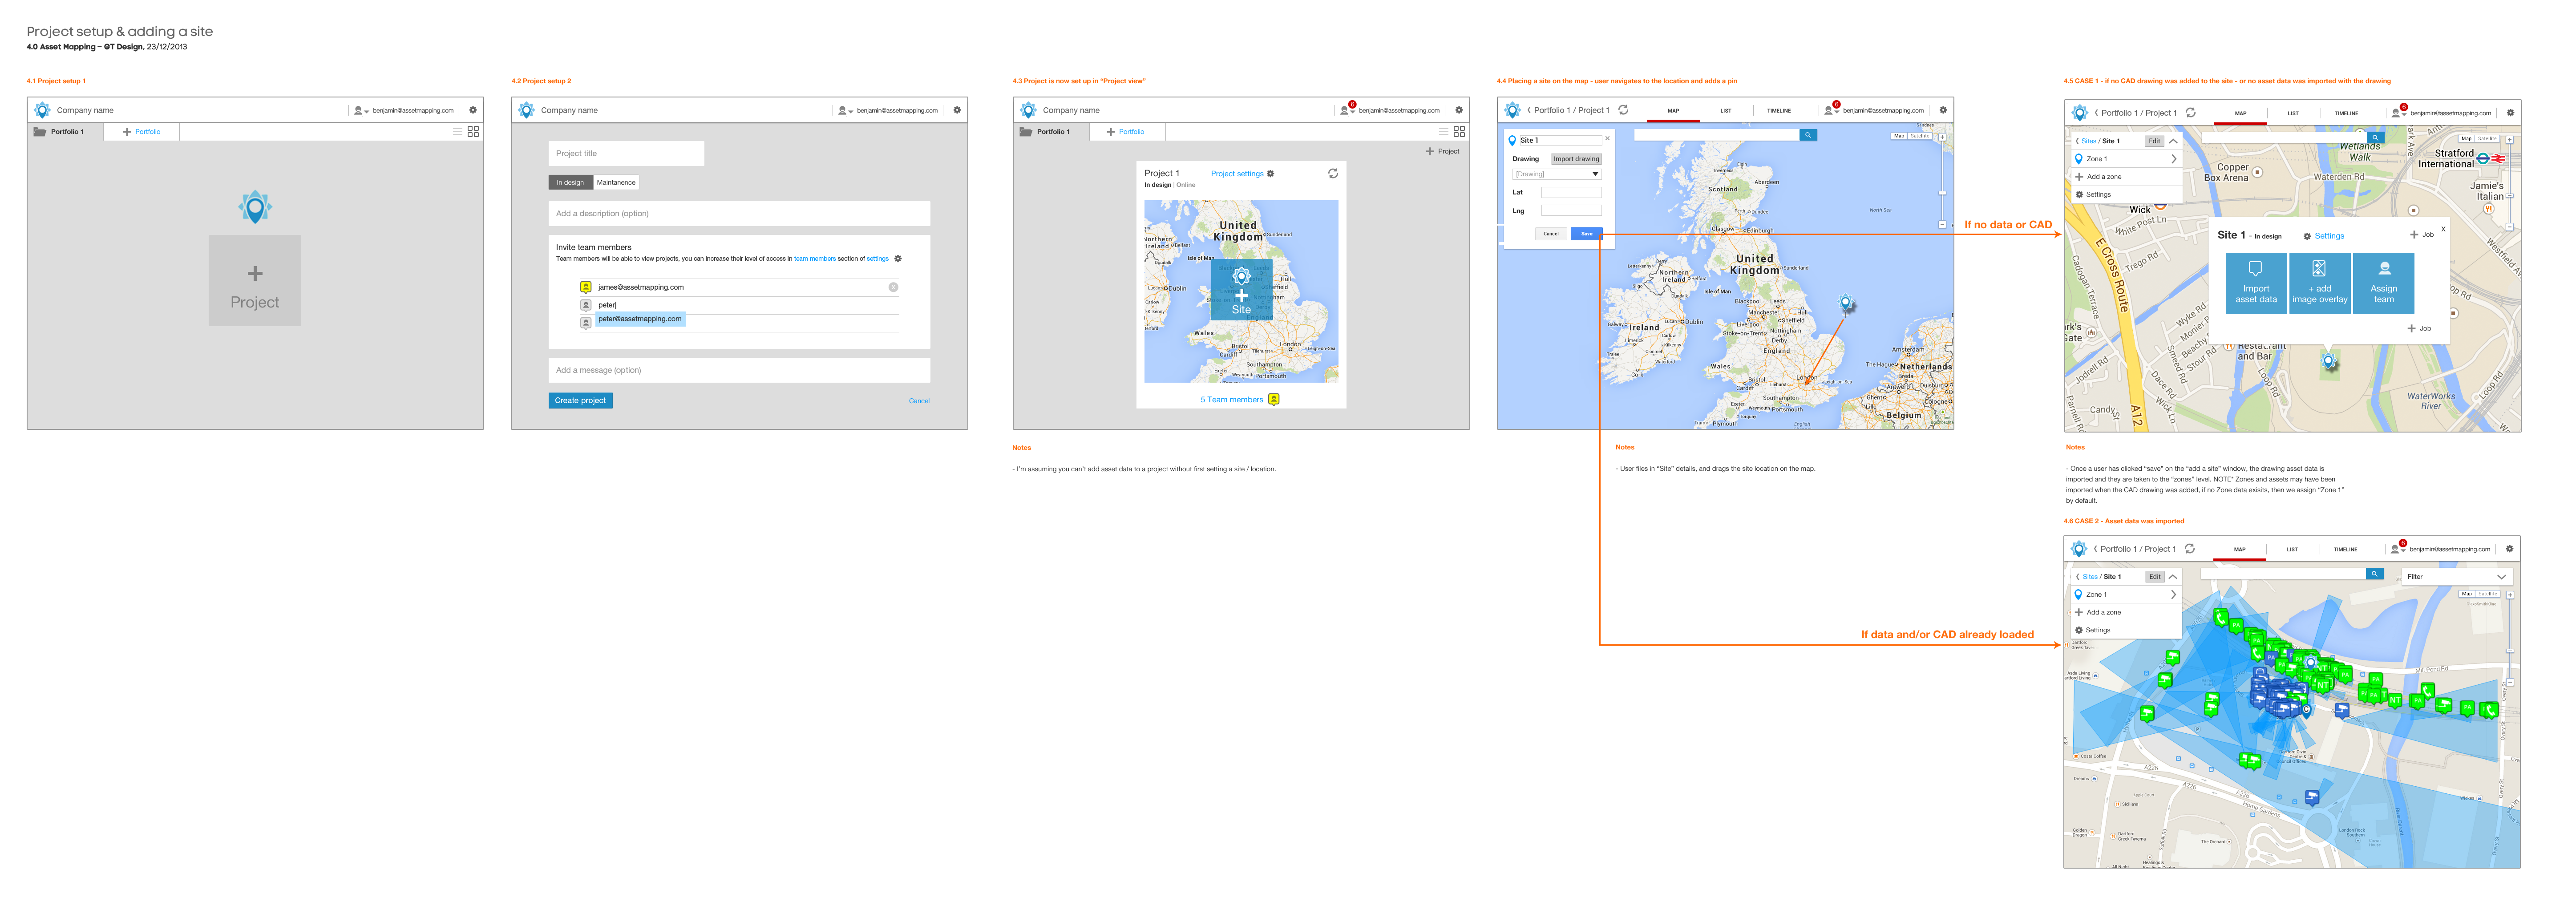Image resolution: width=2576 pixels, height=918 pixels.
Task: Click search button in 4.6 map
Action: coord(2374,574)
